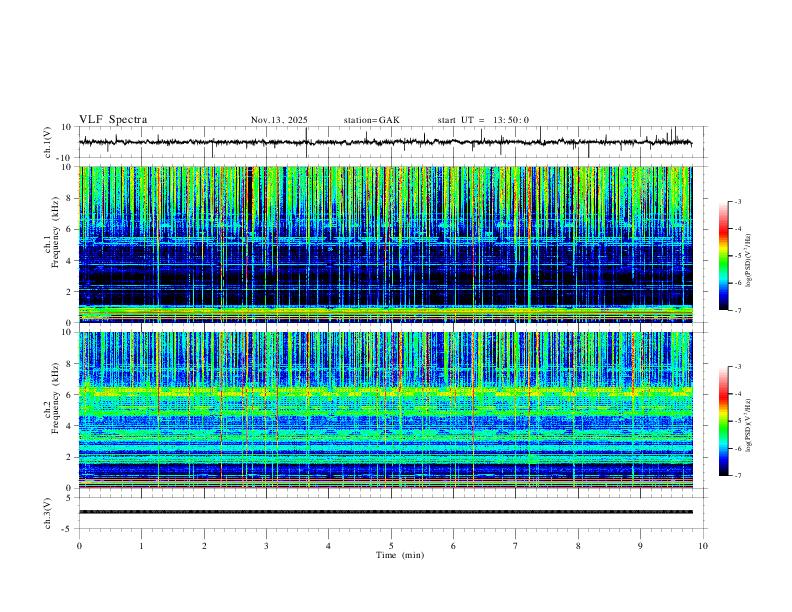The image size is (792, 612).
Task: Click the ch.2 colorbar log(PSD) label
Action: [748, 425]
